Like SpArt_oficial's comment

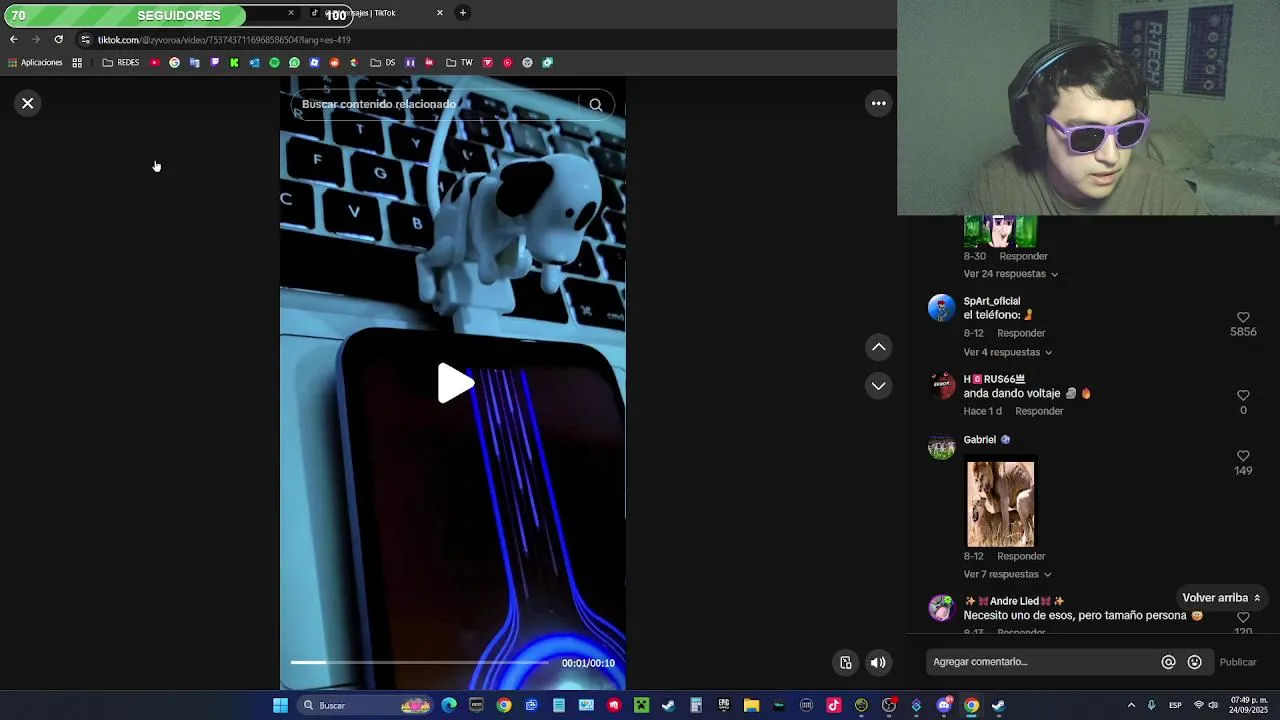[x=1243, y=318]
